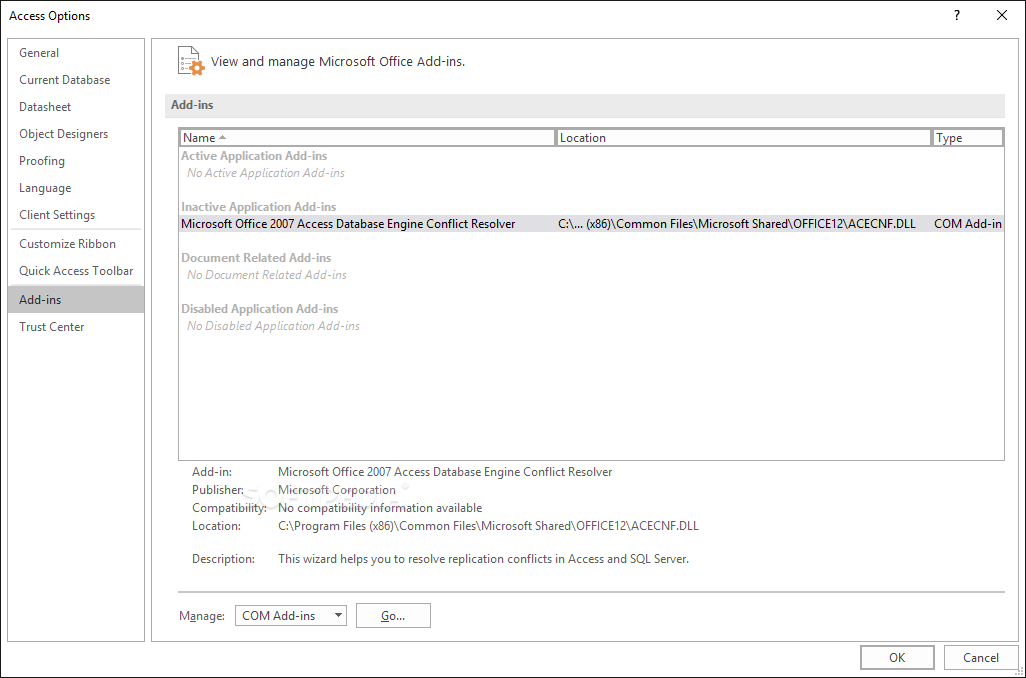Image resolution: width=1026 pixels, height=678 pixels.
Task: Select Current Database category
Action: point(76,80)
